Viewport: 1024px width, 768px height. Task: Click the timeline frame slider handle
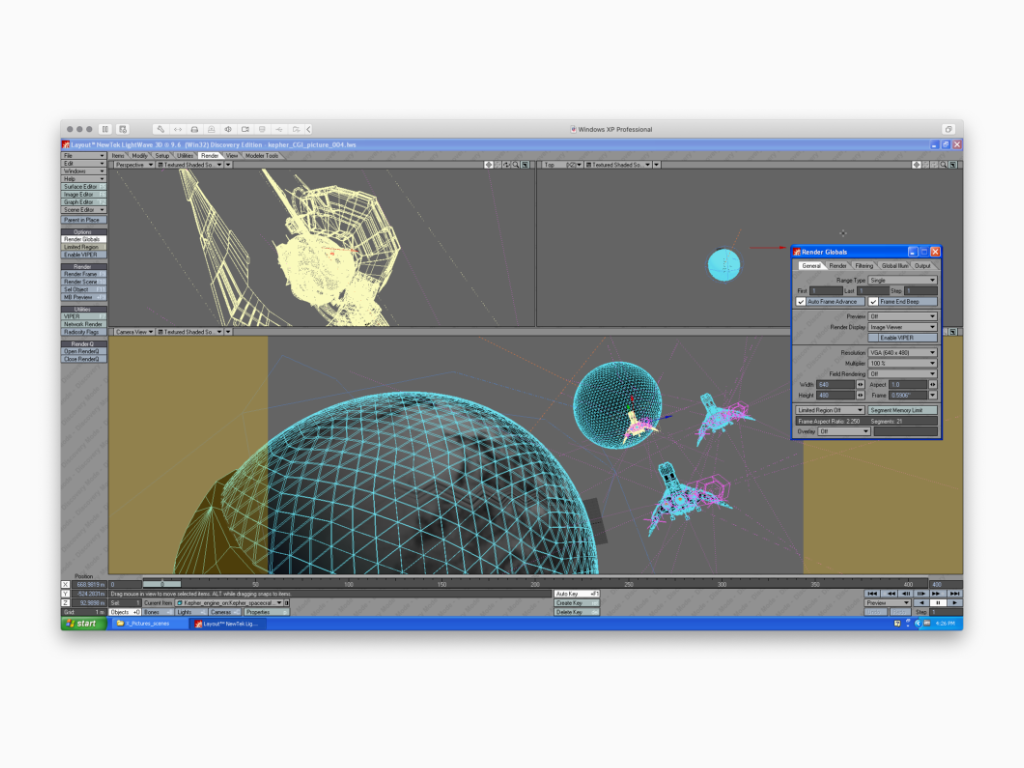click(162, 584)
